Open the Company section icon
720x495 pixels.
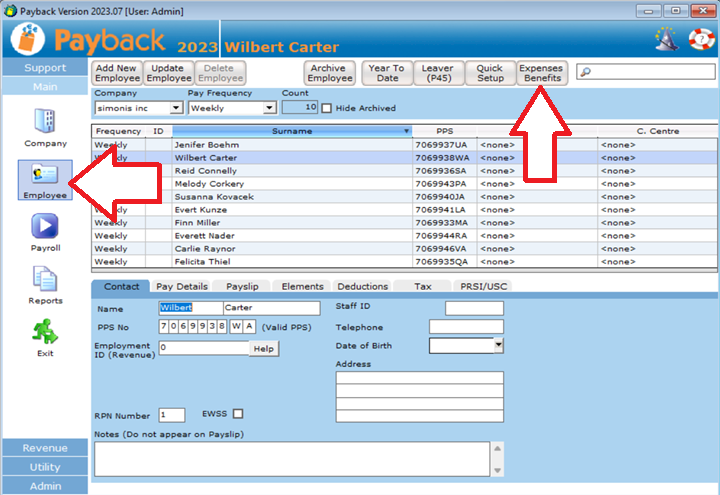(x=45, y=122)
